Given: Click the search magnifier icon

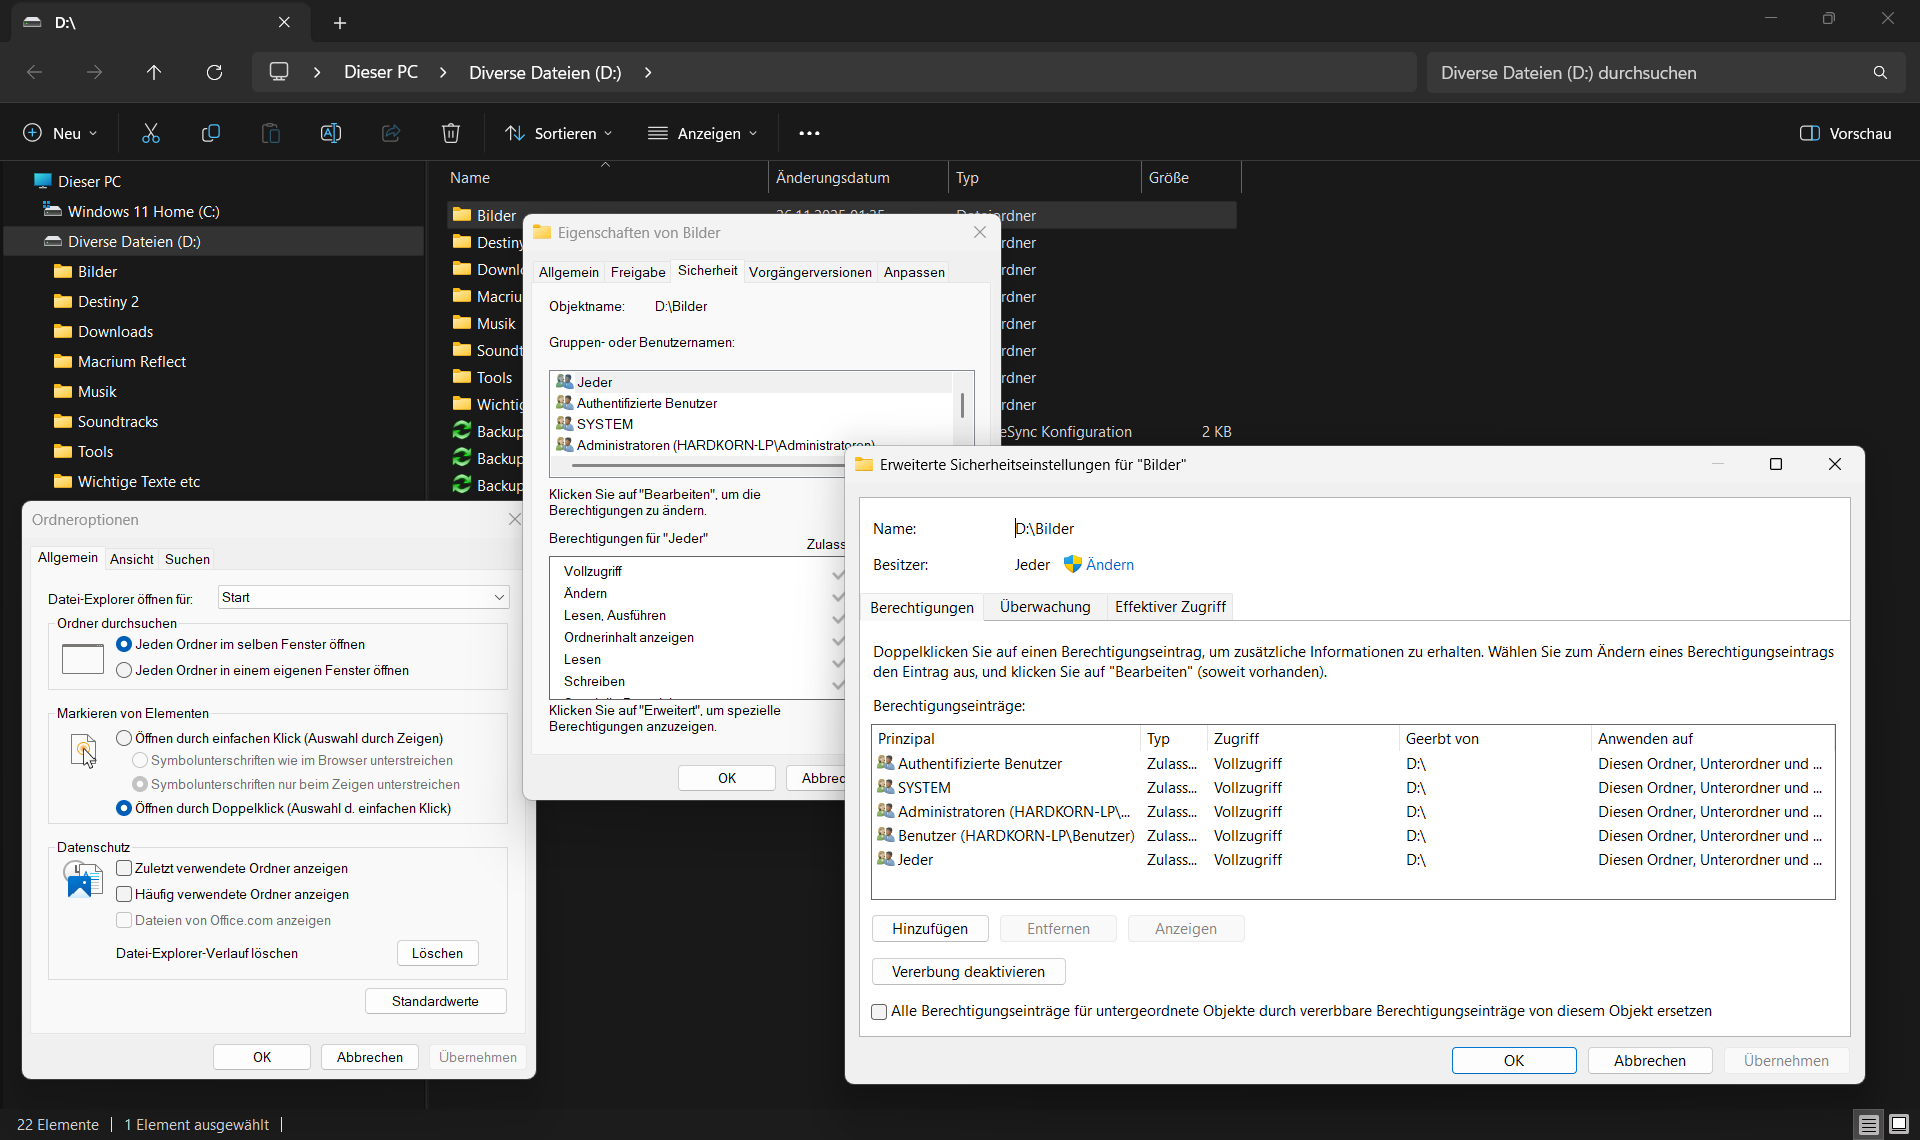Looking at the screenshot, I should (1880, 72).
